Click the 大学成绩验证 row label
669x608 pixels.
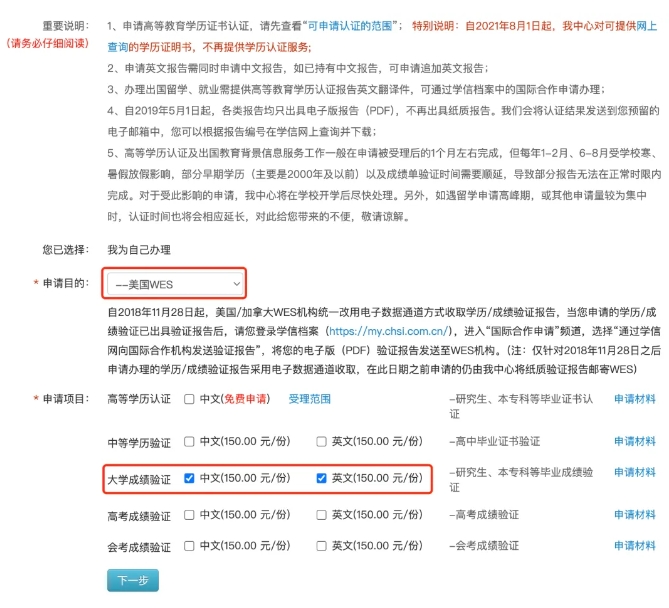coord(139,480)
